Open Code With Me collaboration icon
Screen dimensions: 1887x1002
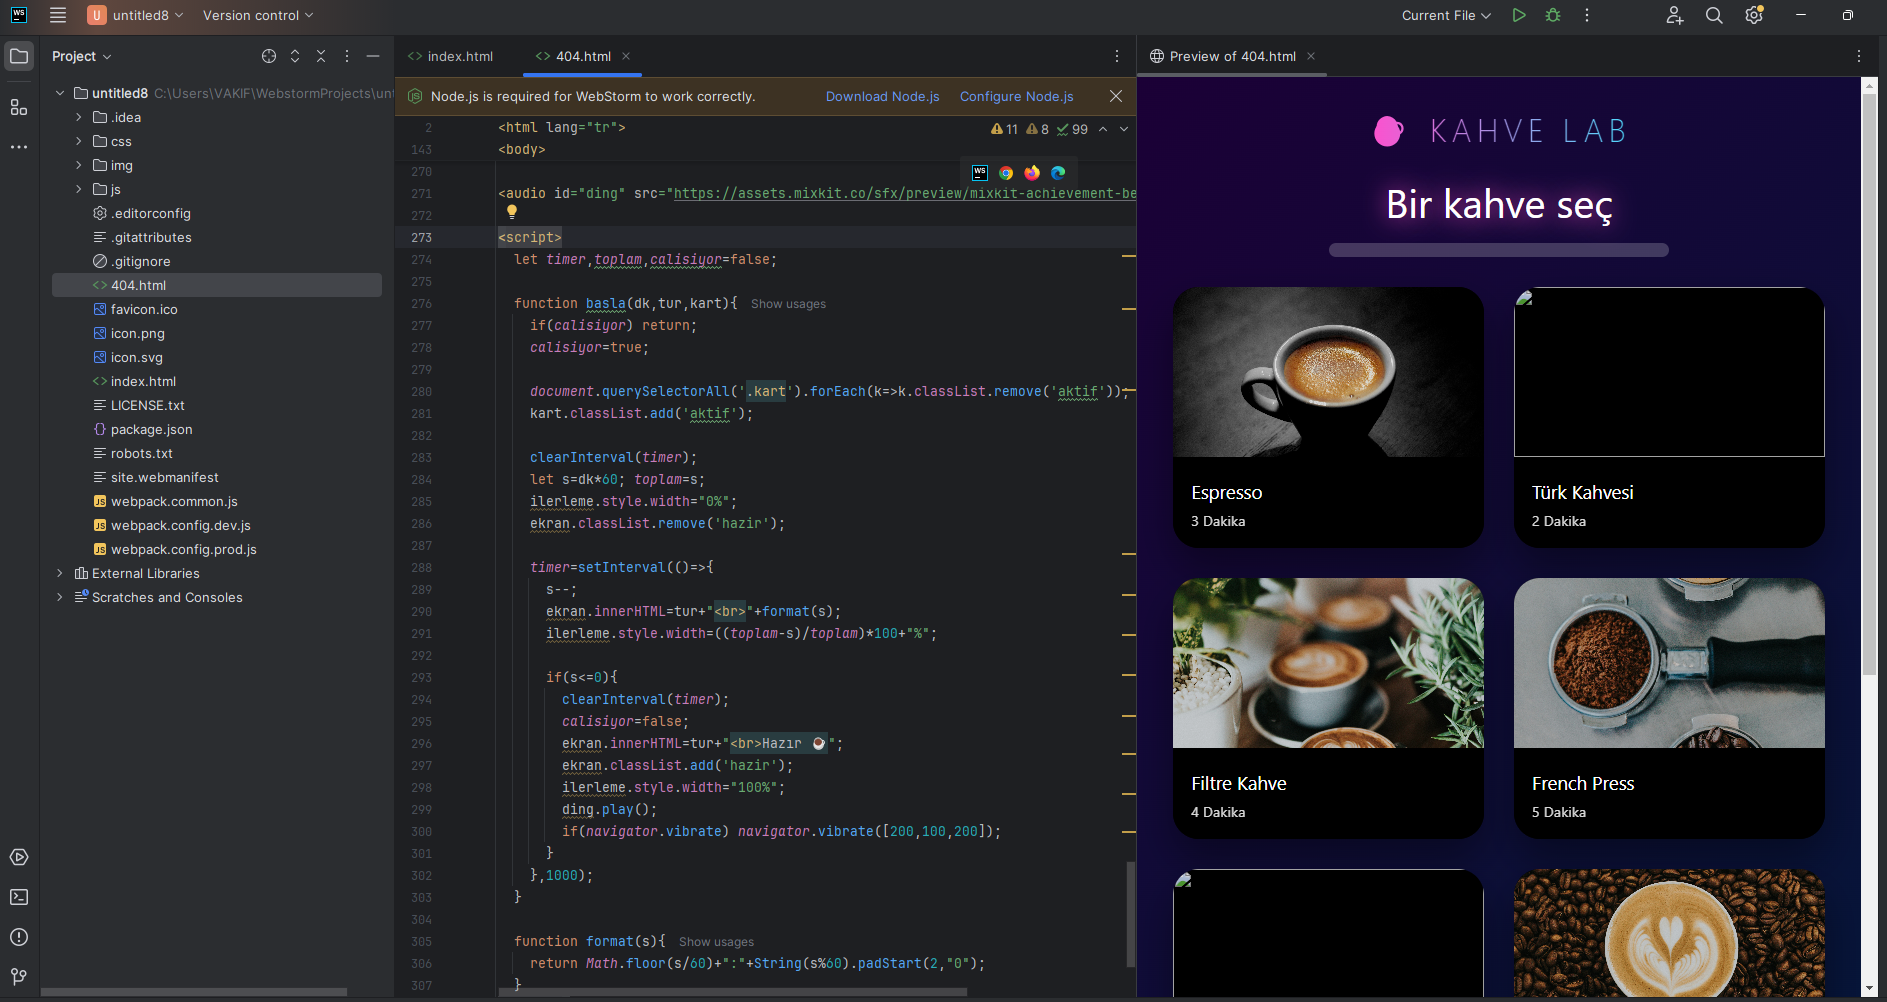point(1675,15)
